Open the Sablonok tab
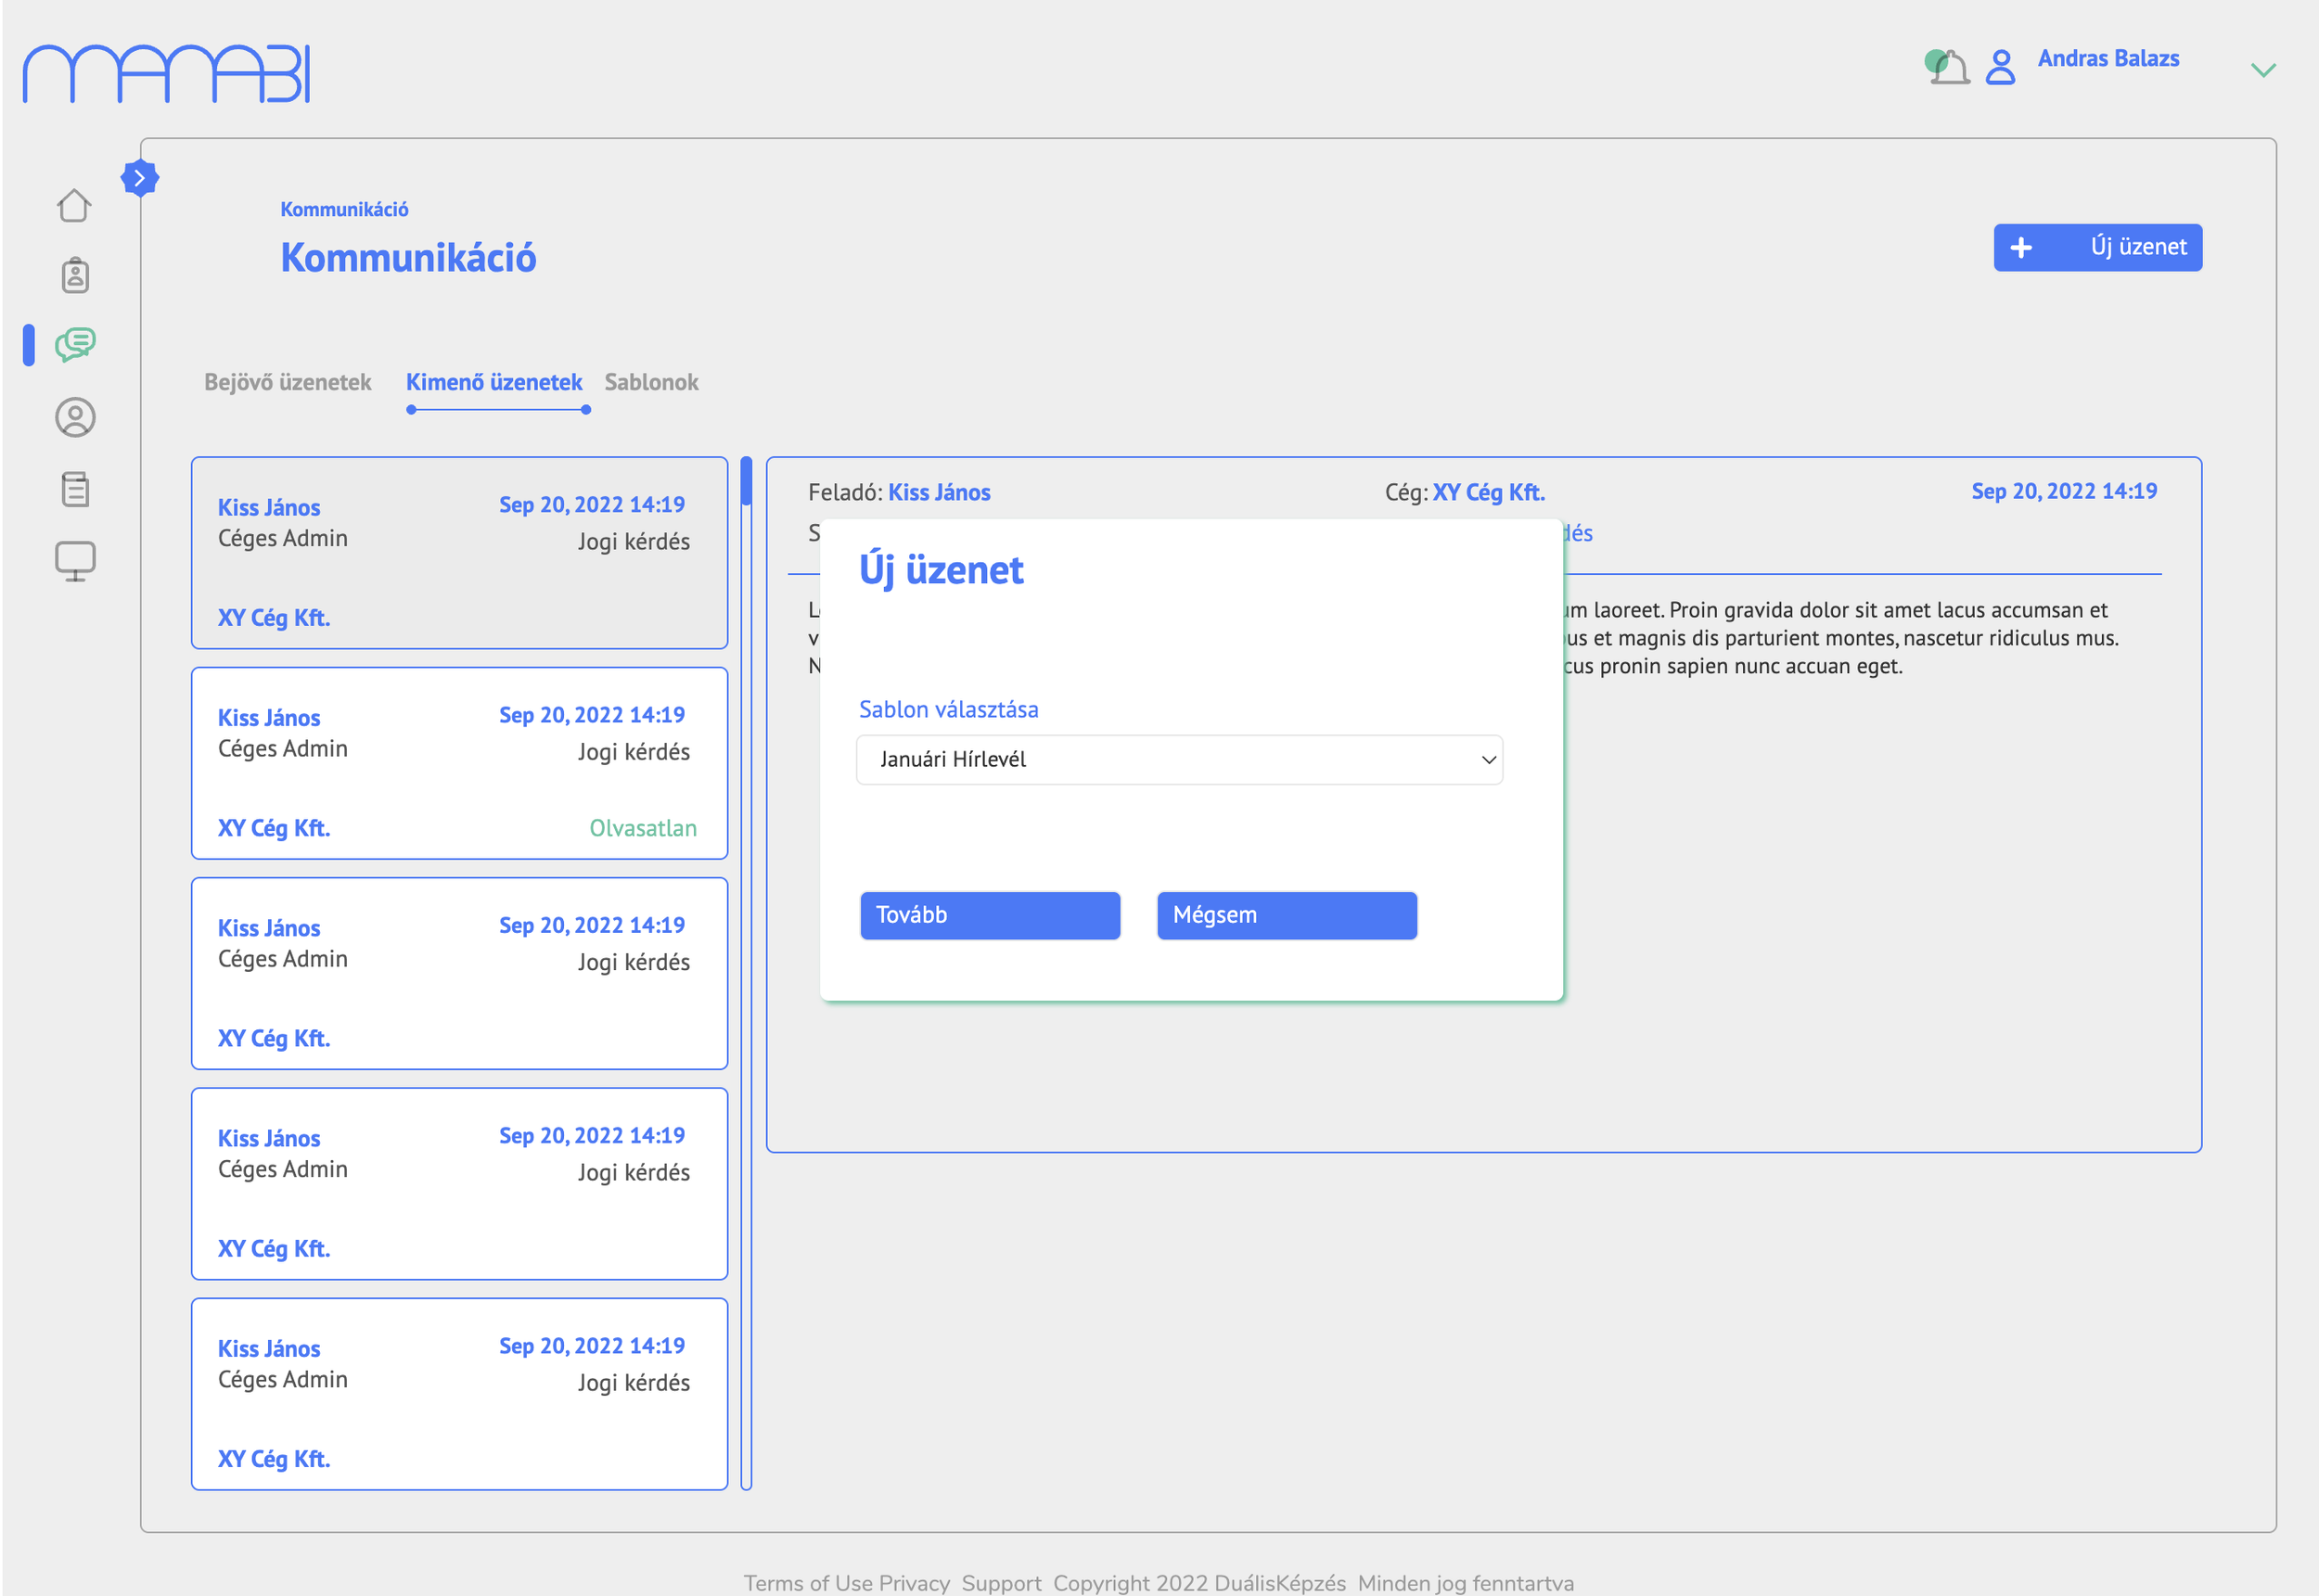Screen dimensions: 2319x1596 (x=651, y=382)
